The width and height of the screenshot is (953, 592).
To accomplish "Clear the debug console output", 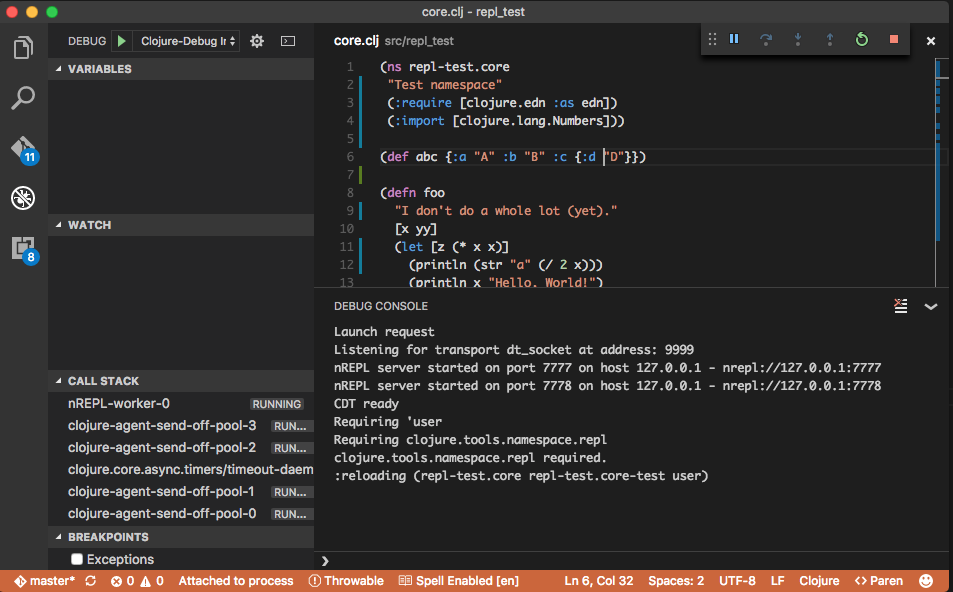I will pos(901,306).
